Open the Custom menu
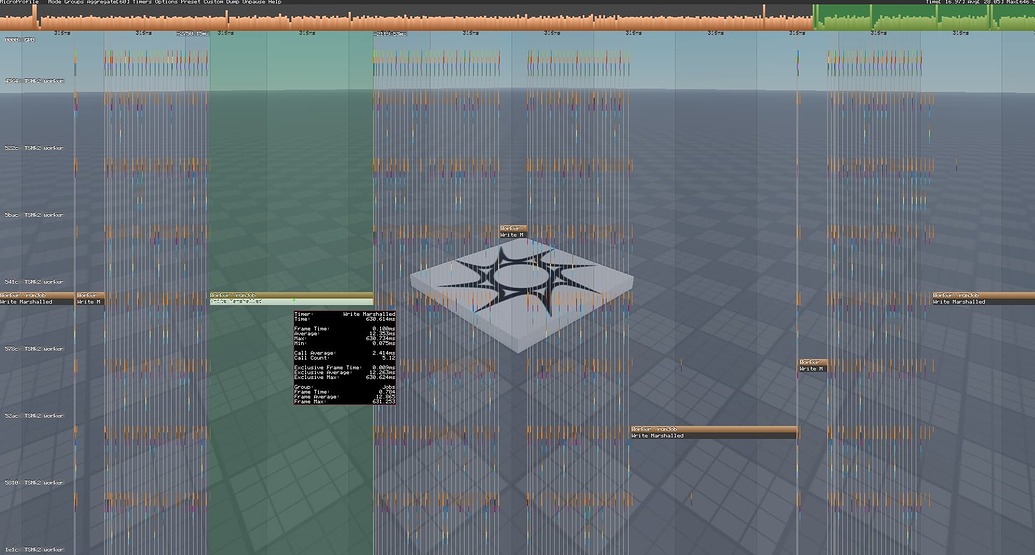This screenshot has width=1035, height=555. pos(213,2)
